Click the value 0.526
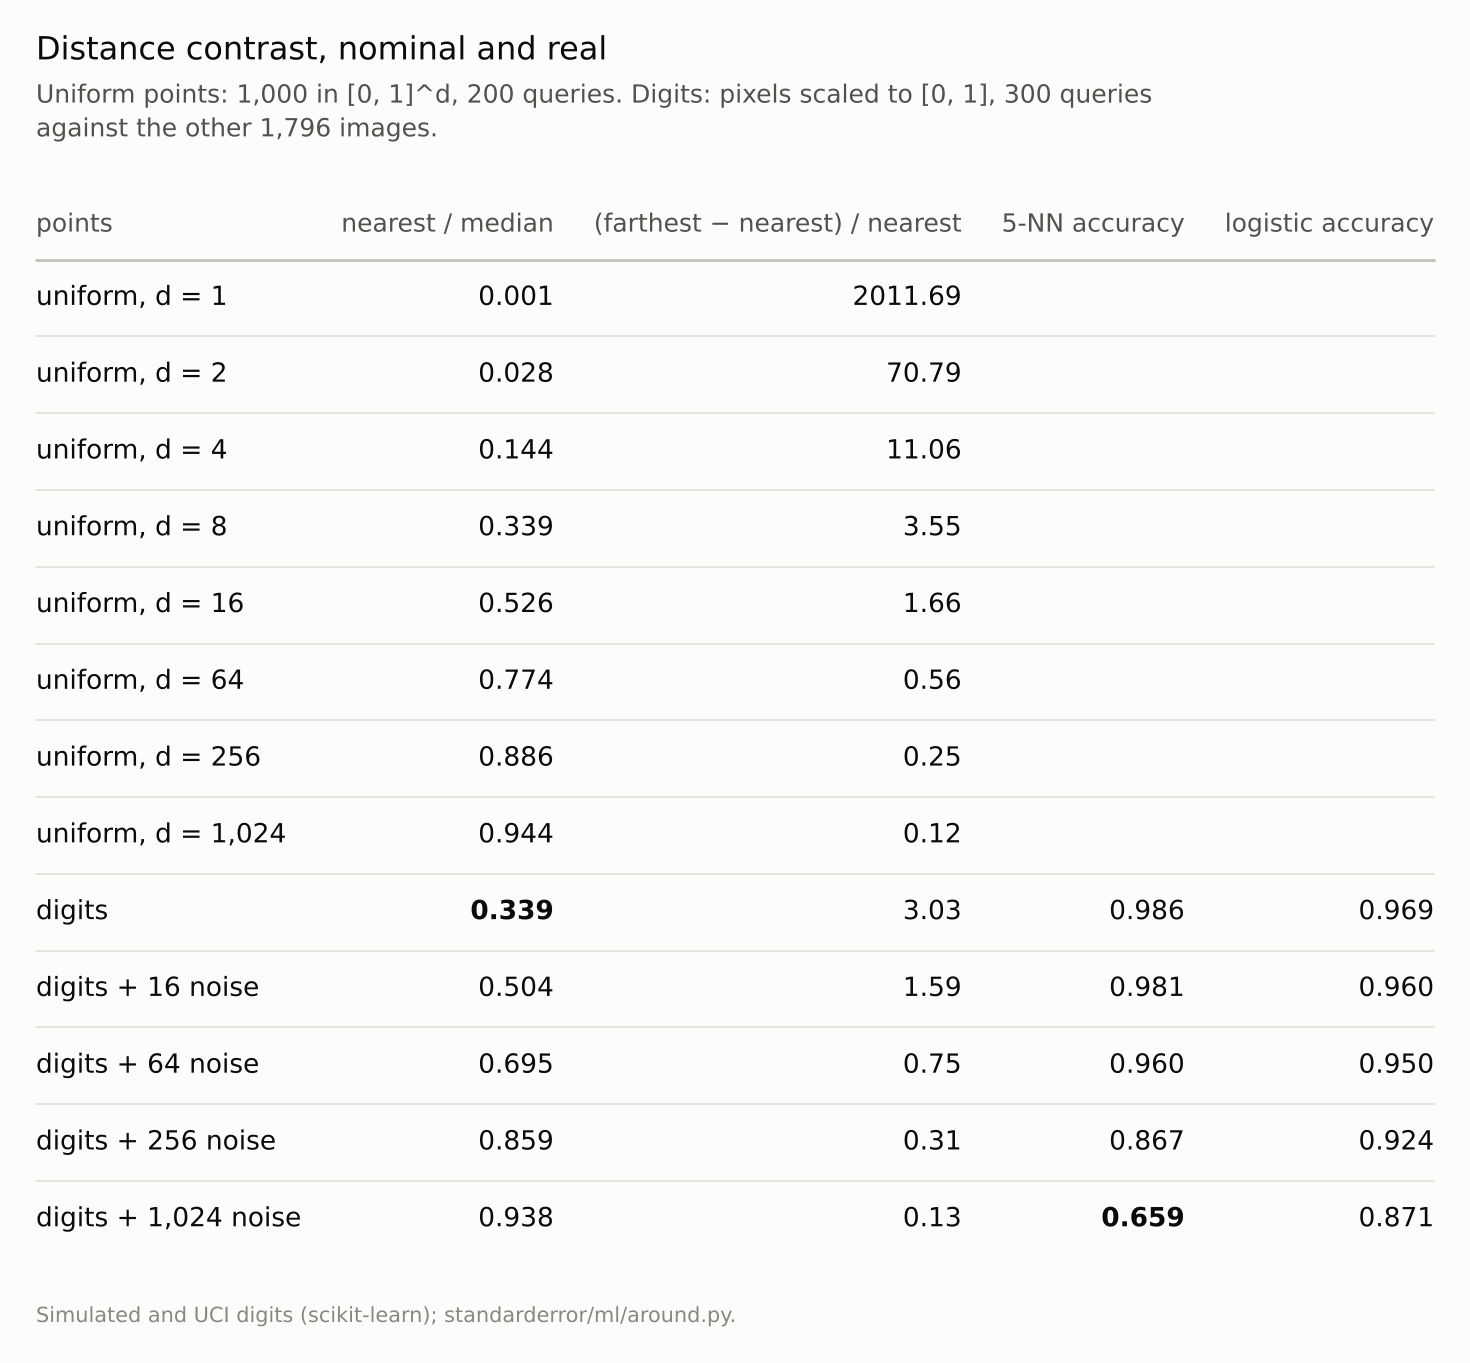The height and width of the screenshot is (1363, 1470). click(516, 604)
